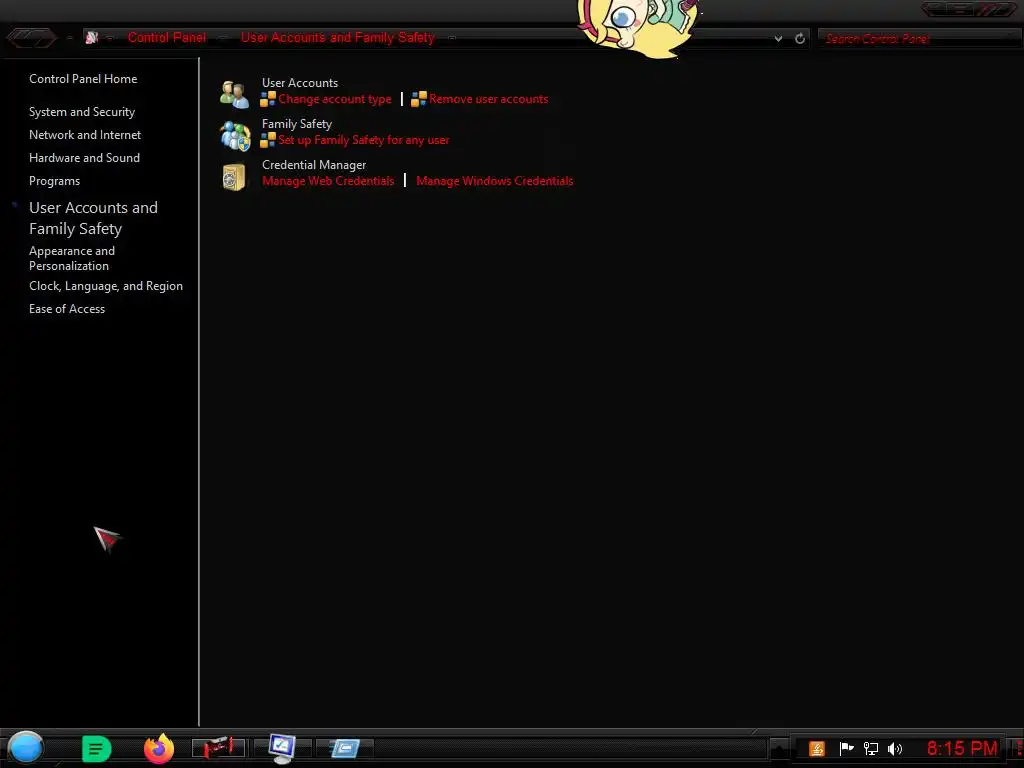This screenshot has width=1024, height=768.
Task: Open the network tray icon
Action: (871, 749)
